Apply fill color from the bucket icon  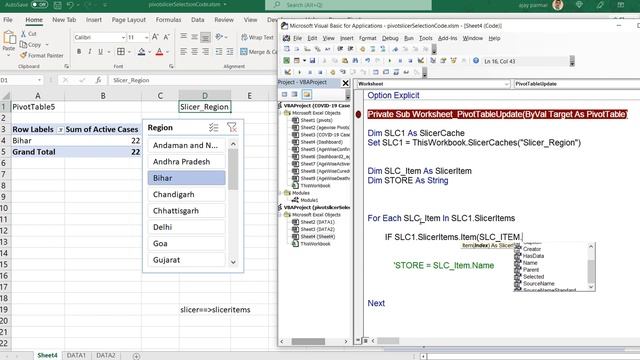coord(141,52)
